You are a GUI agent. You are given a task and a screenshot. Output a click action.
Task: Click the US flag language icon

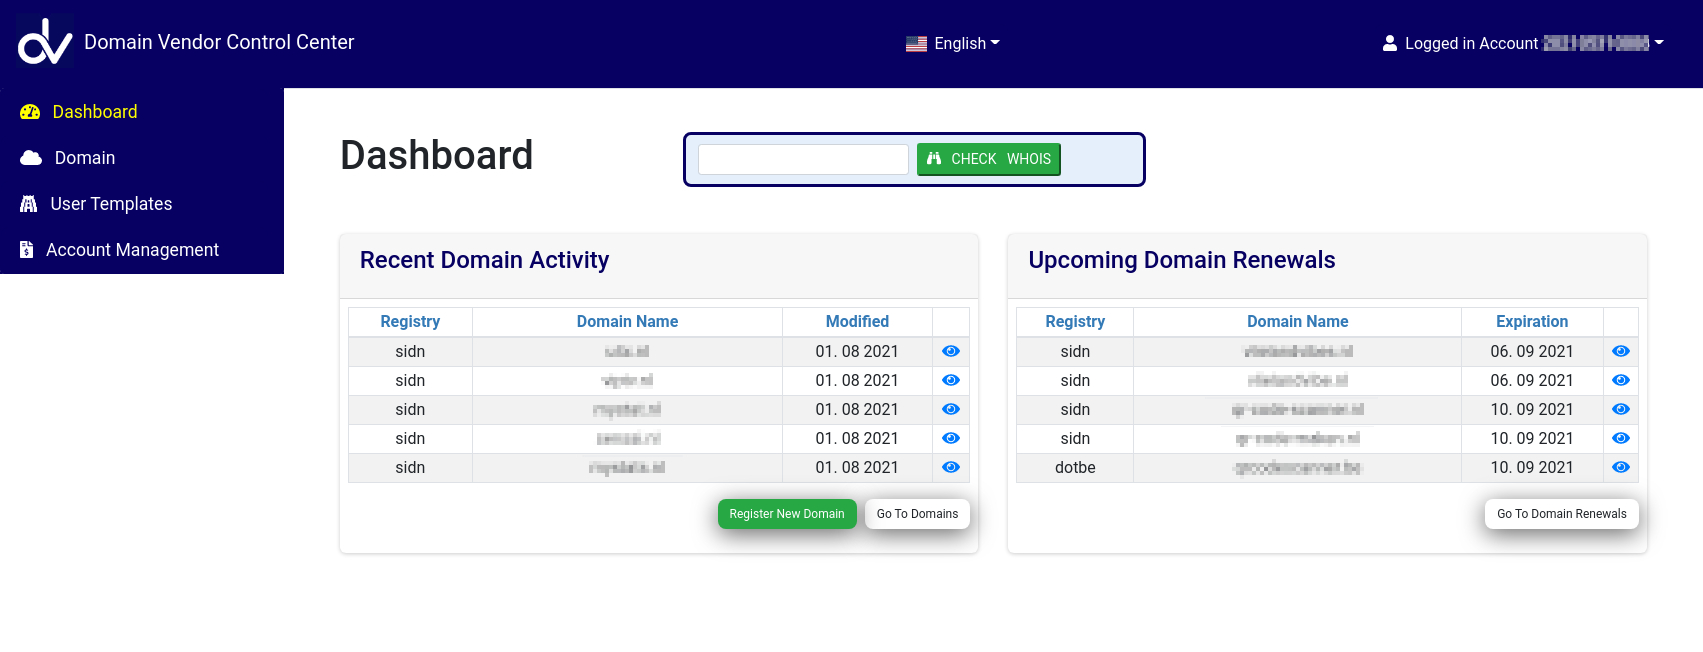tap(916, 44)
